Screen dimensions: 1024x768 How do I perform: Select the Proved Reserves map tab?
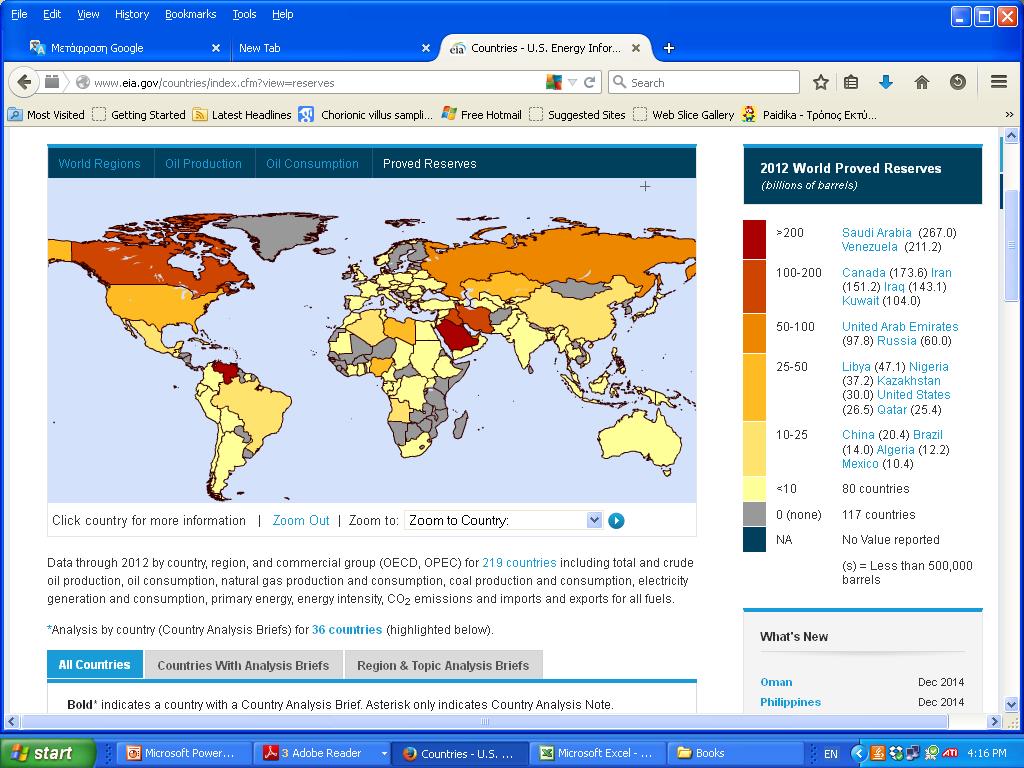click(x=430, y=164)
